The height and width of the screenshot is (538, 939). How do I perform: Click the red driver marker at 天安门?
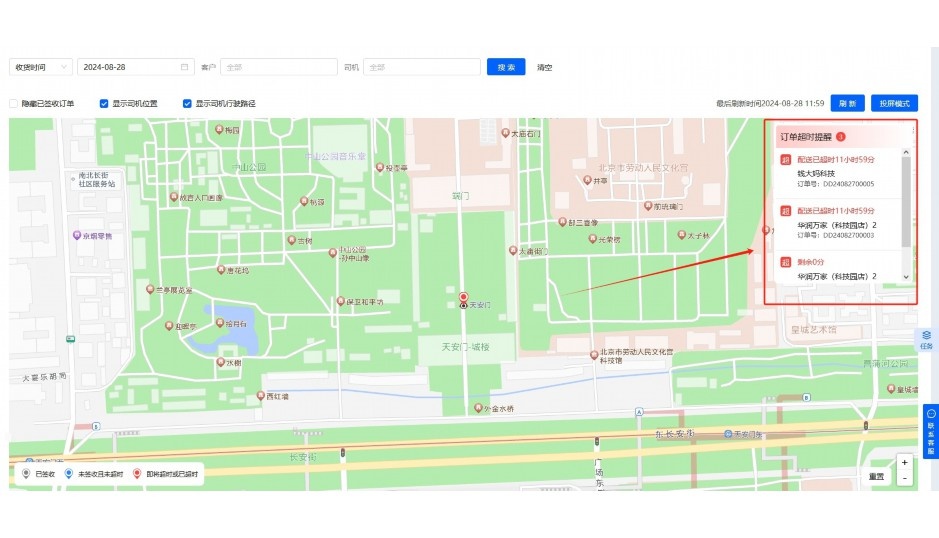click(x=463, y=297)
